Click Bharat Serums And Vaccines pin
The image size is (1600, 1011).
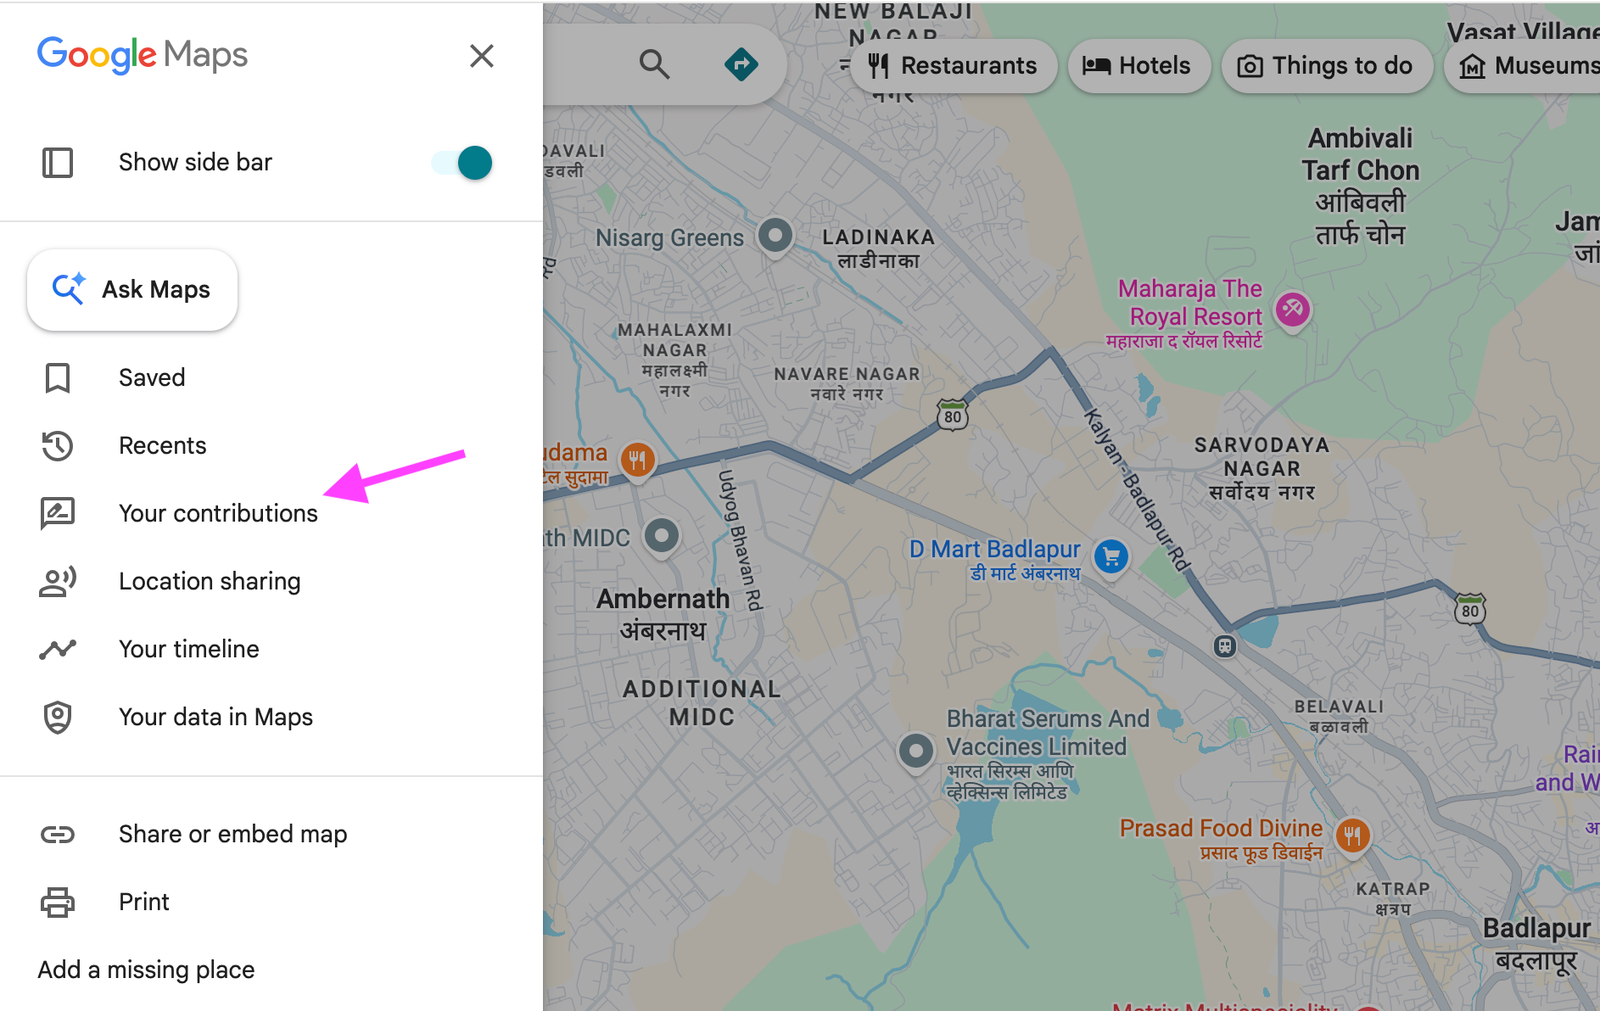(x=915, y=751)
